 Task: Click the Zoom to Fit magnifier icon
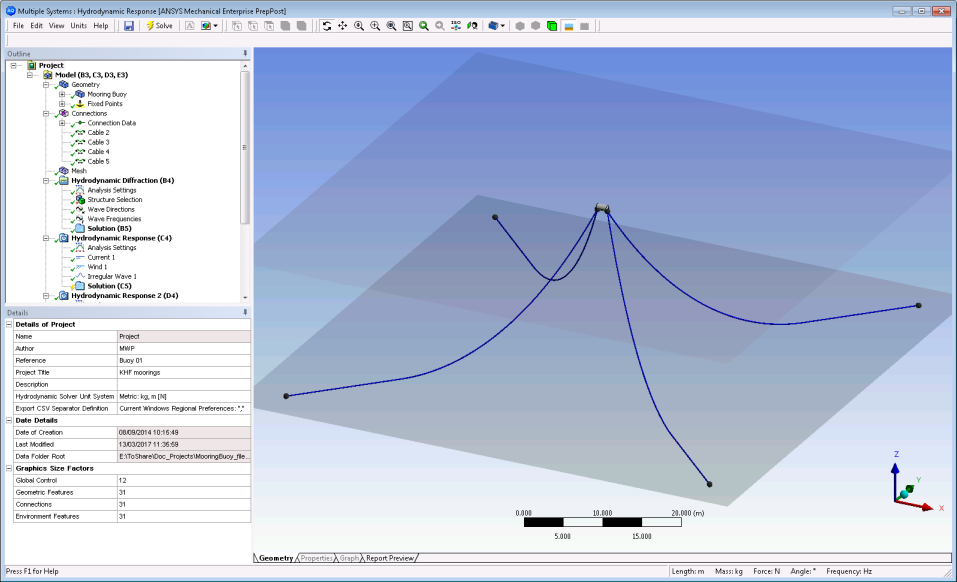(423, 25)
